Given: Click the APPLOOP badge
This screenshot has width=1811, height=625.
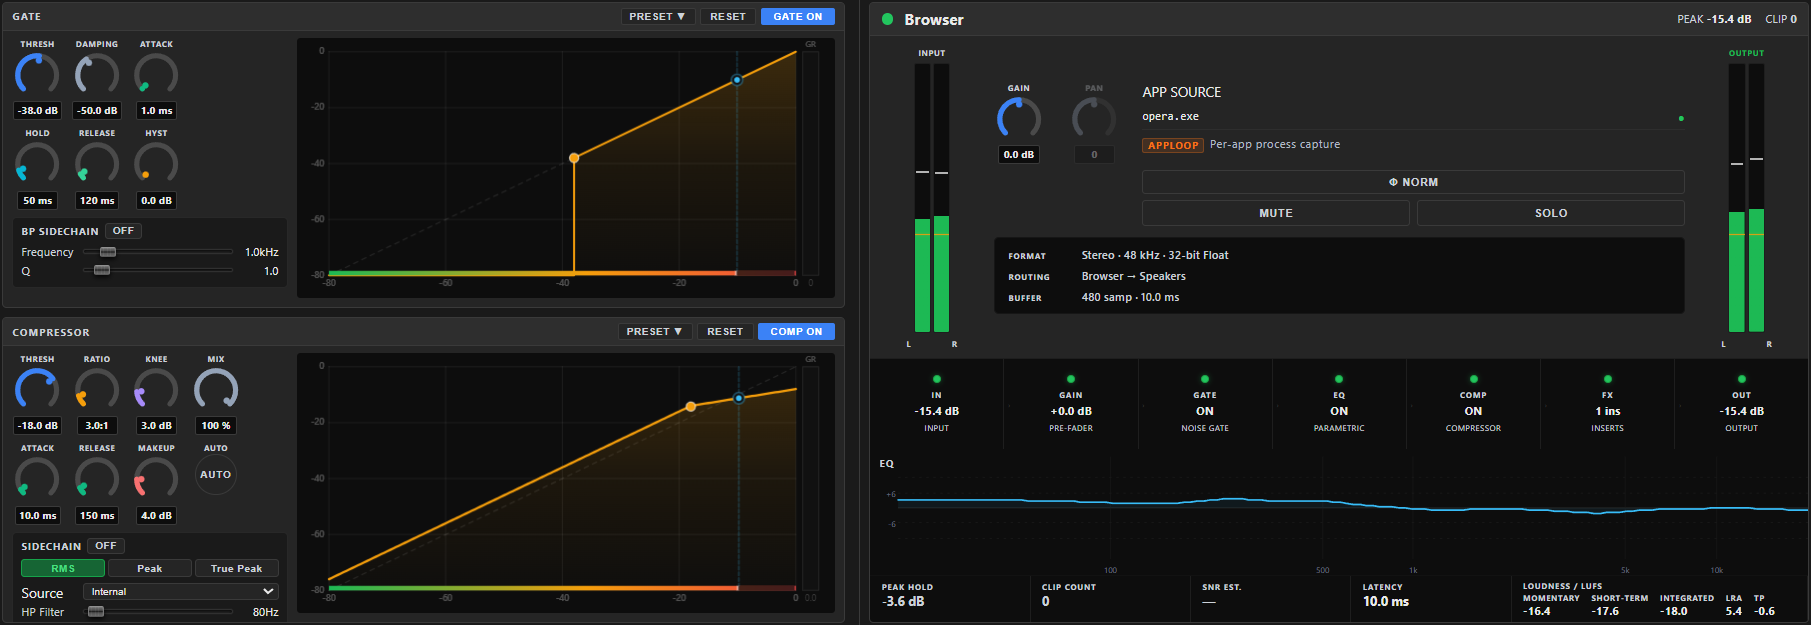Looking at the screenshot, I should tap(1173, 145).
